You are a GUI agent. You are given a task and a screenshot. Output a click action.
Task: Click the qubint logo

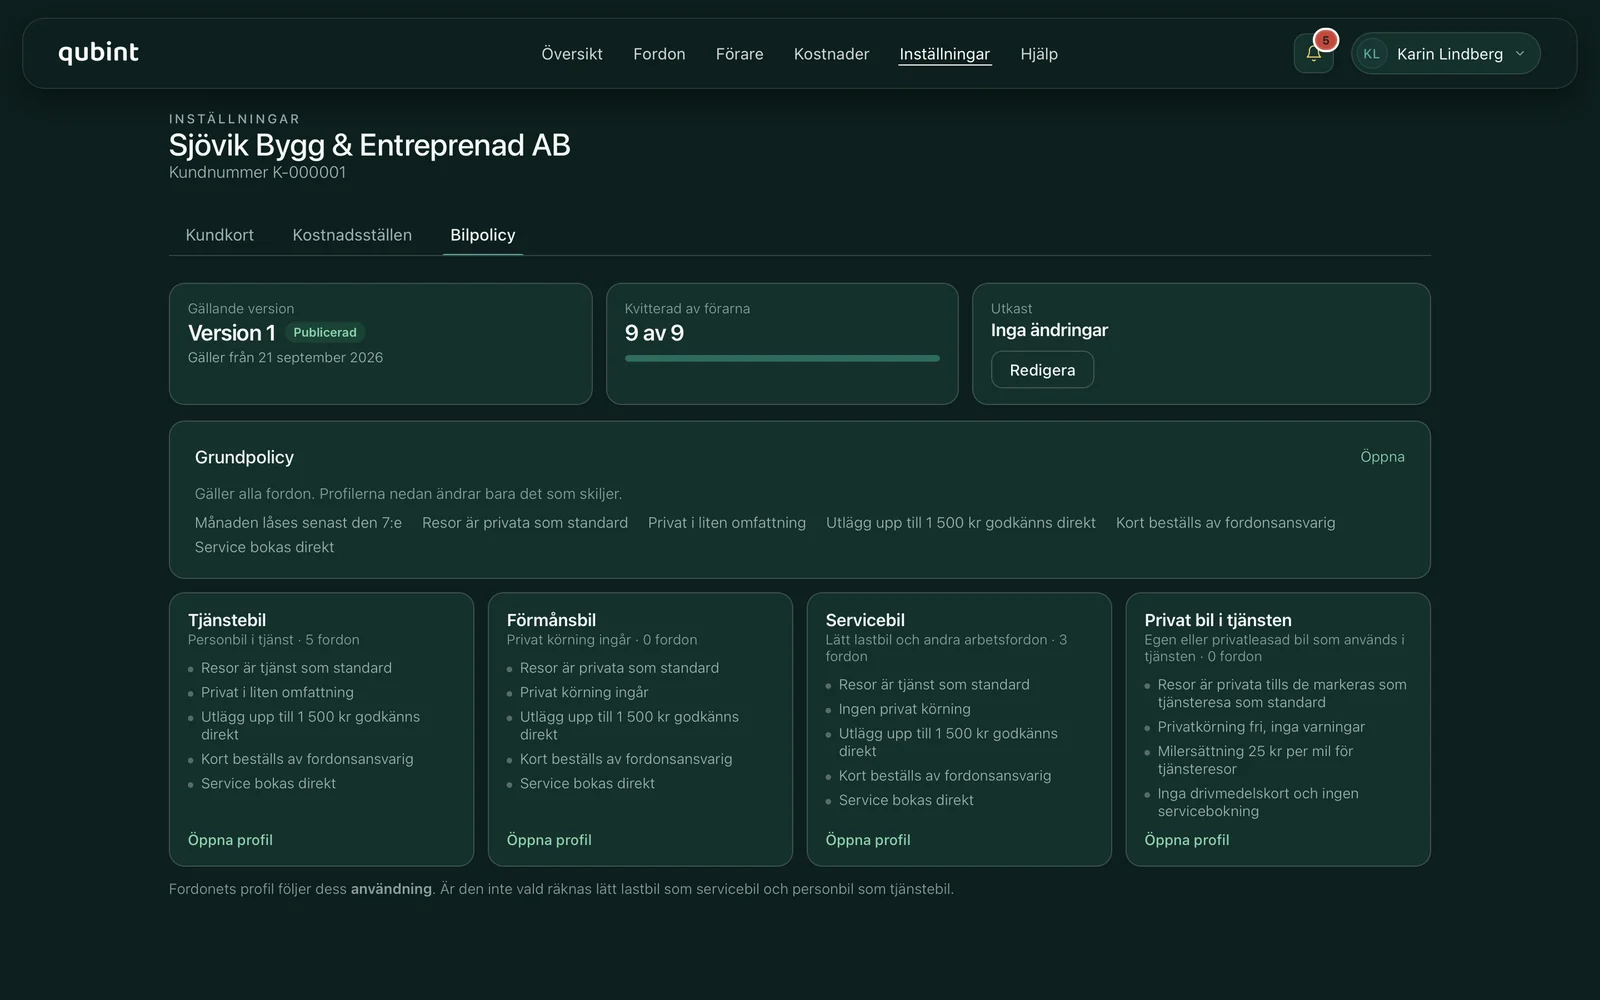click(x=98, y=53)
